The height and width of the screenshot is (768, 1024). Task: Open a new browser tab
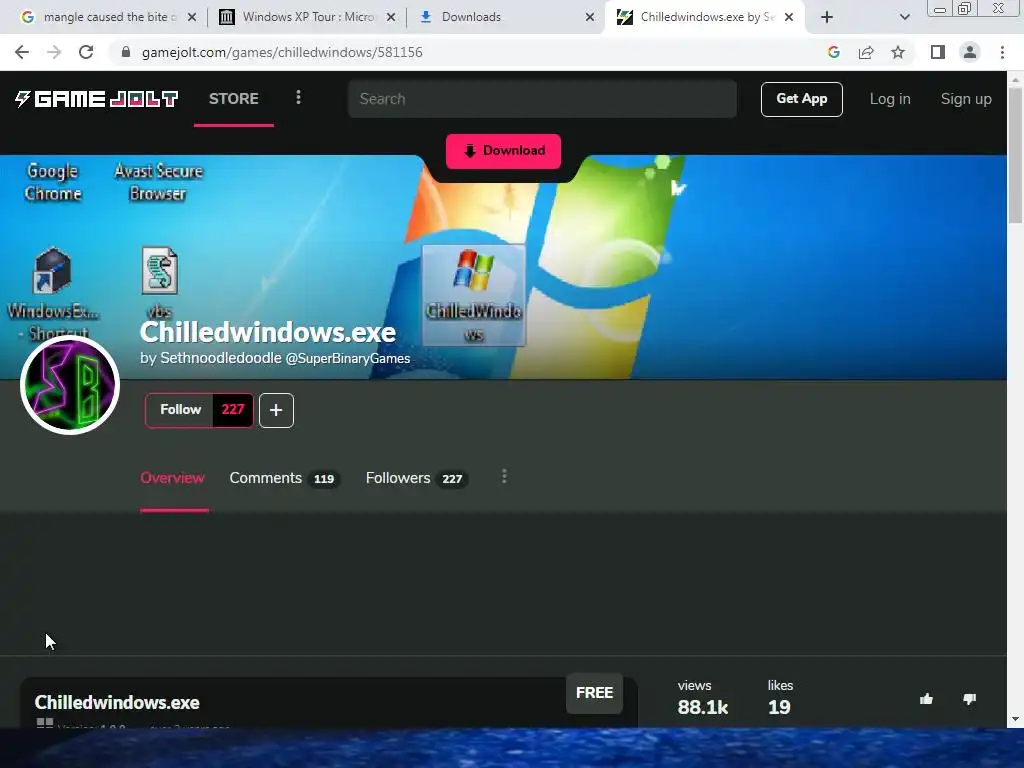(827, 17)
